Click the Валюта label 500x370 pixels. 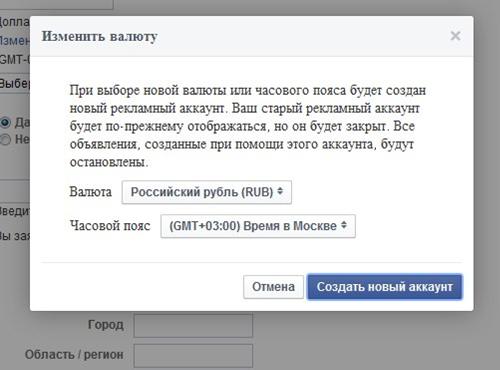click(91, 192)
